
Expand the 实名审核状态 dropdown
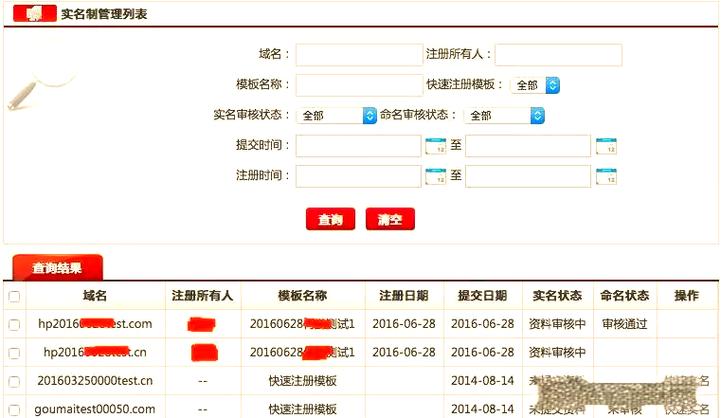pos(337,115)
